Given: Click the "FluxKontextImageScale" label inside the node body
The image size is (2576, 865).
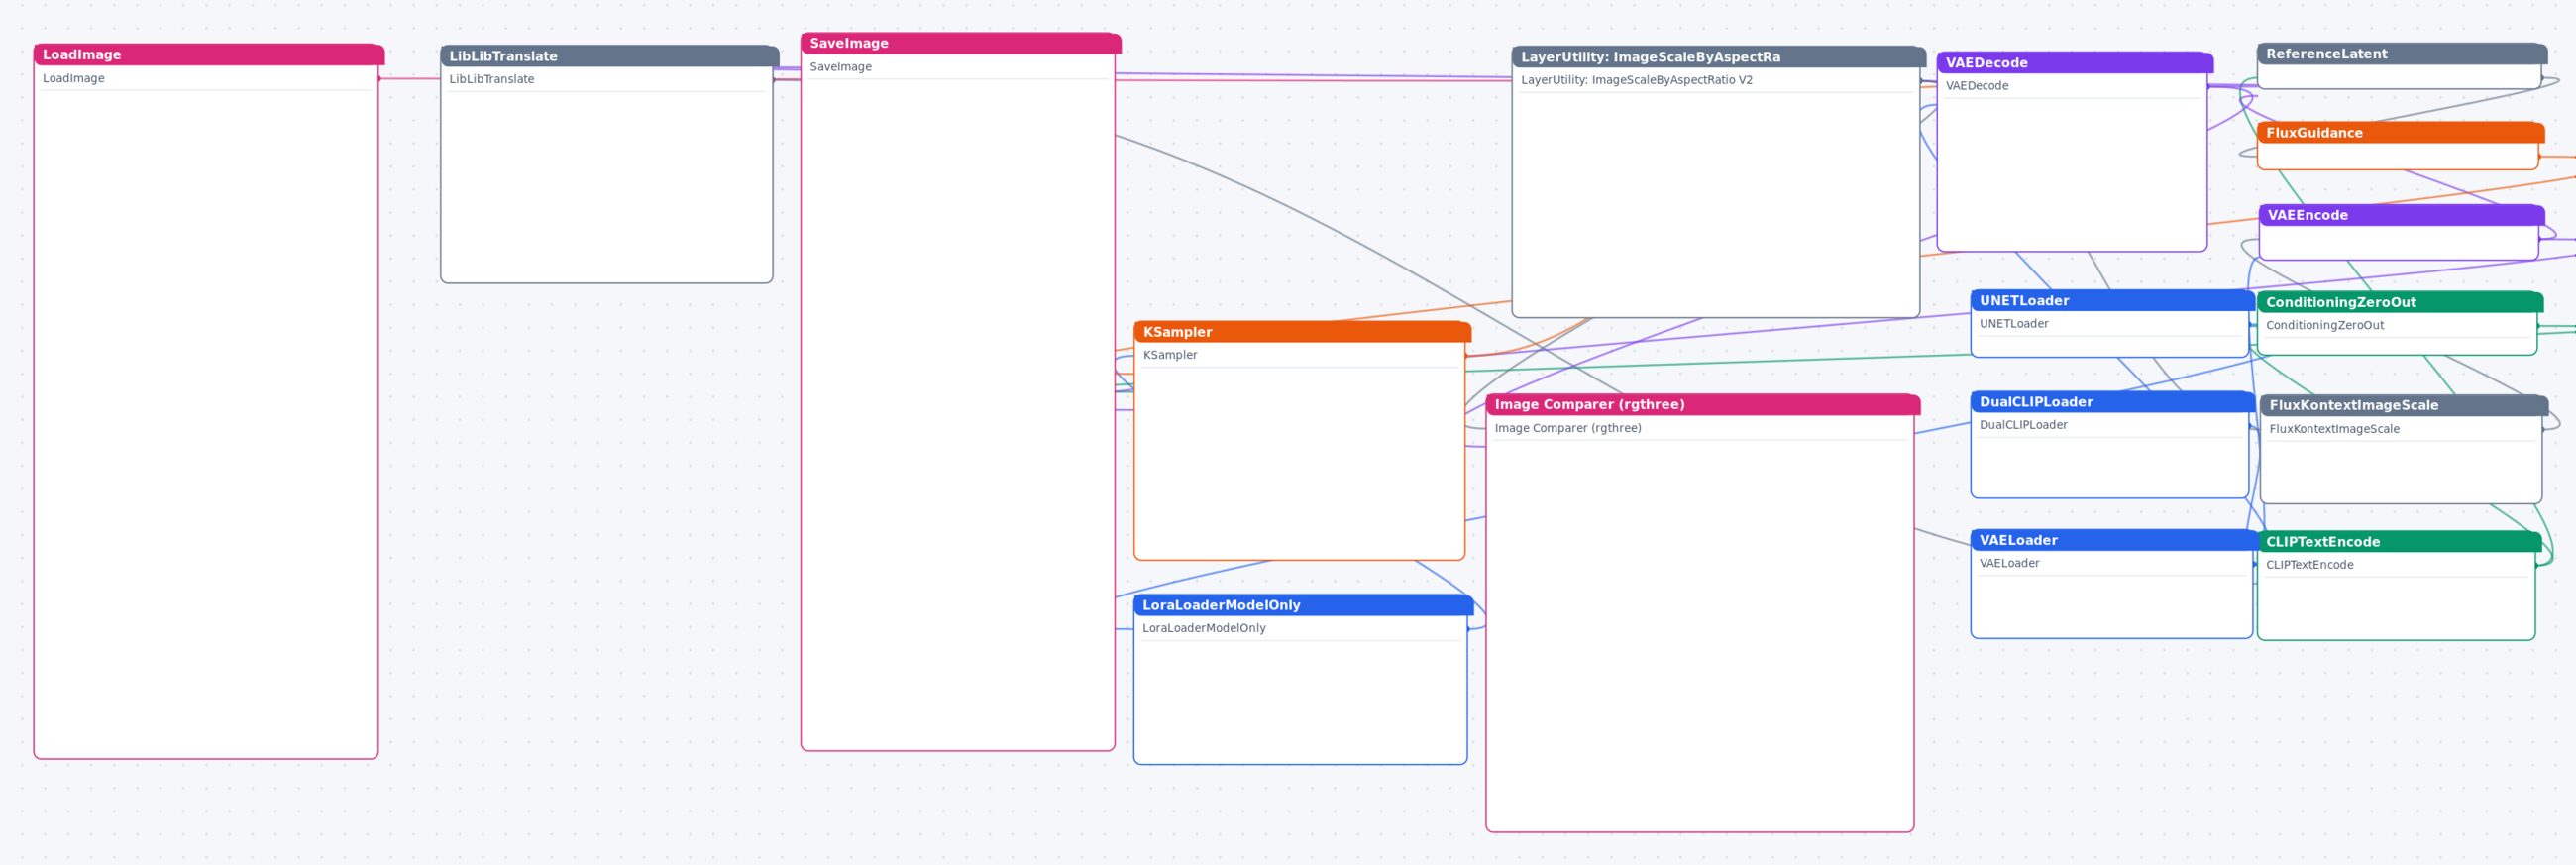Looking at the screenshot, I should [2334, 429].
